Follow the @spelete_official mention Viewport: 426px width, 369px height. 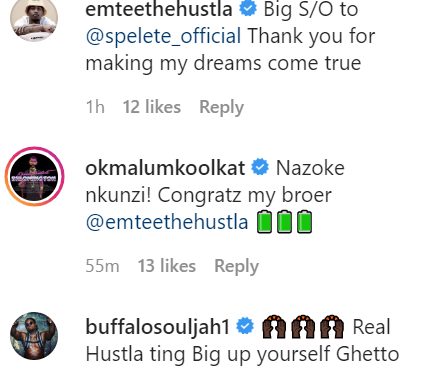pyautogui.click(x=163, y=36)
